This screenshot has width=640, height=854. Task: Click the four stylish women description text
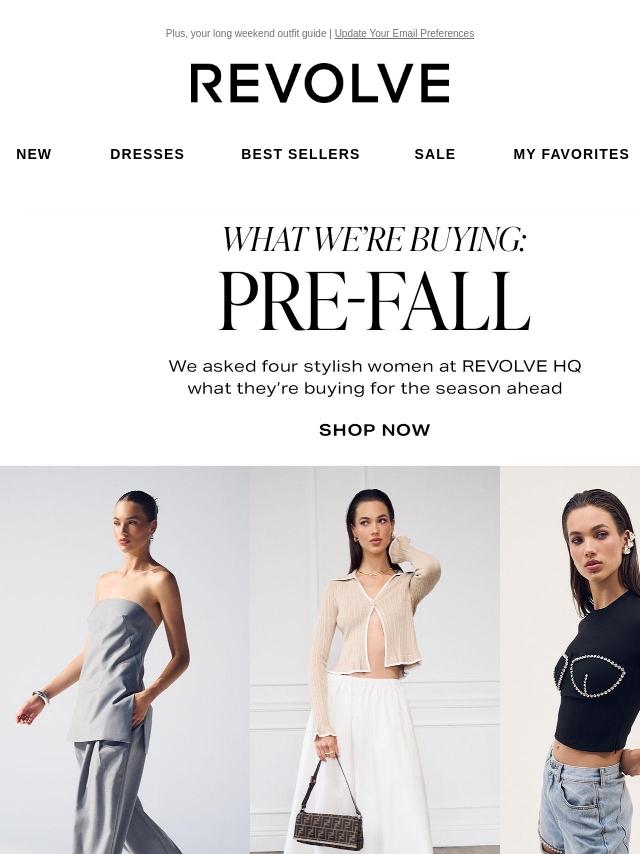tap(375, 377)
